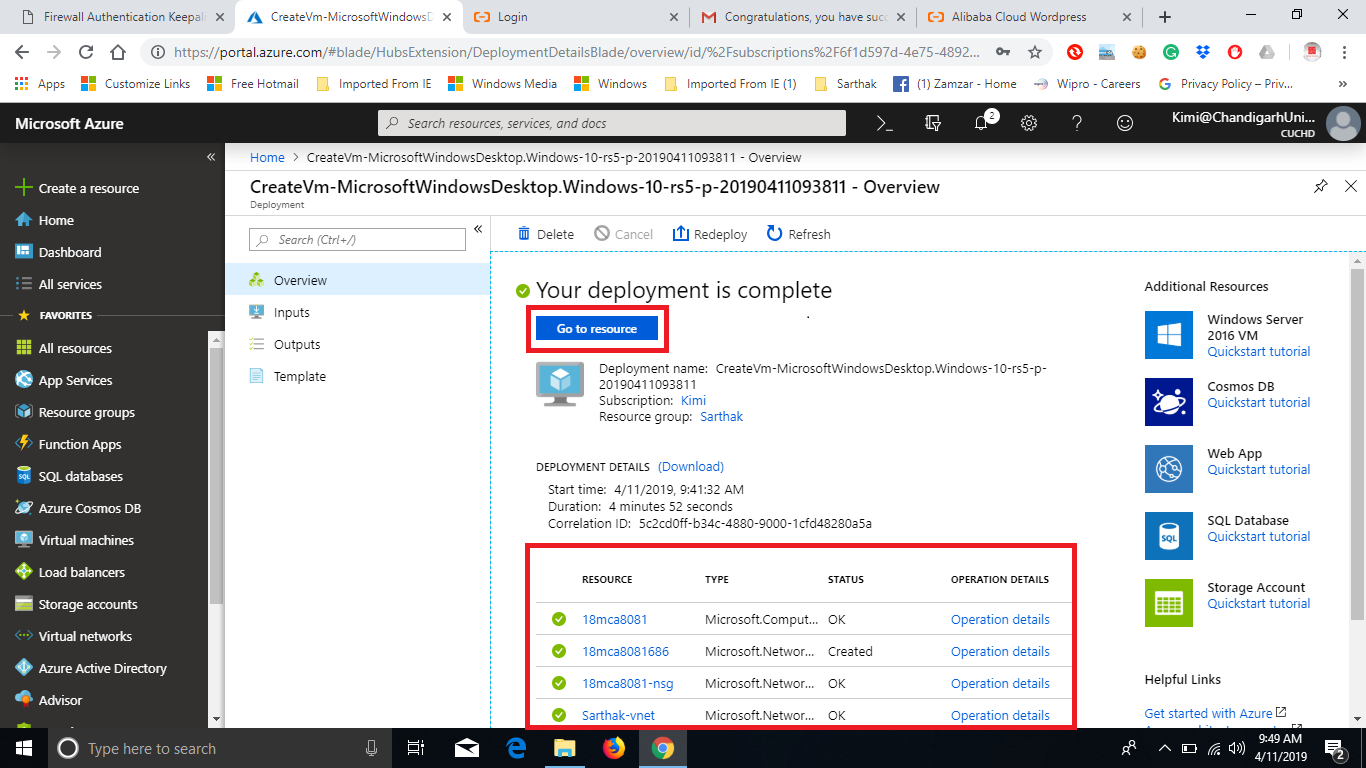The image size is (1366, 768).
Task: Click the blade Search (Ctrl+/) field
Action: click(x=357, y=240)
